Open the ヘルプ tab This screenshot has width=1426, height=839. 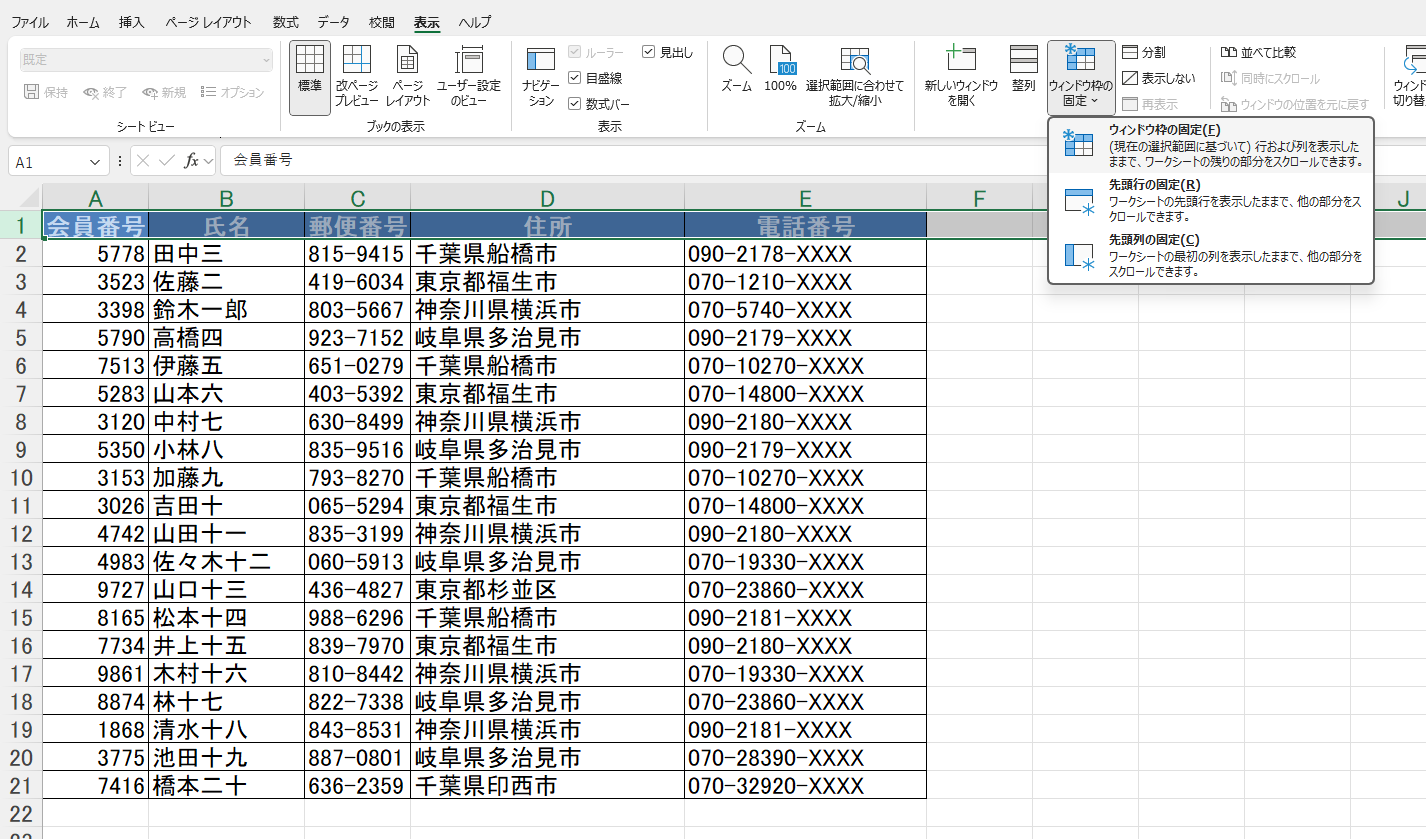(475, 22)
